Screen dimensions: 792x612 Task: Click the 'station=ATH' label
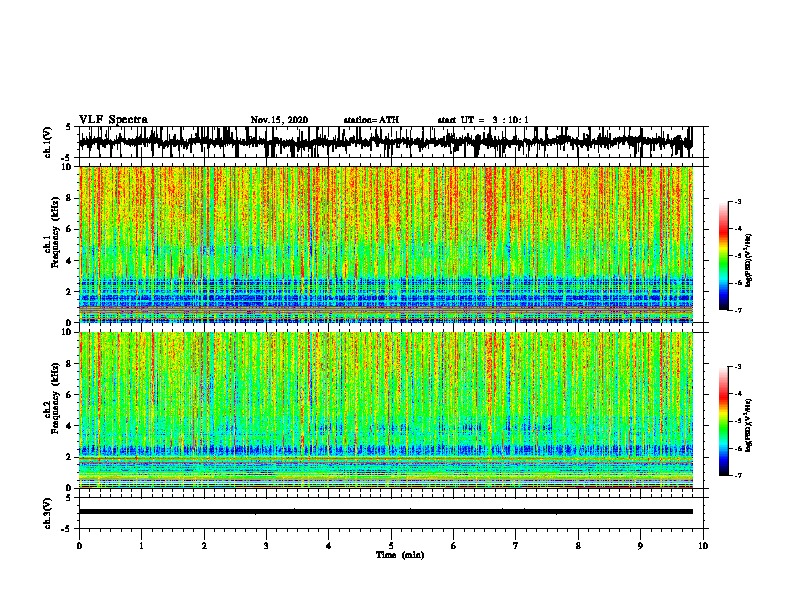(x=371, y=120)
